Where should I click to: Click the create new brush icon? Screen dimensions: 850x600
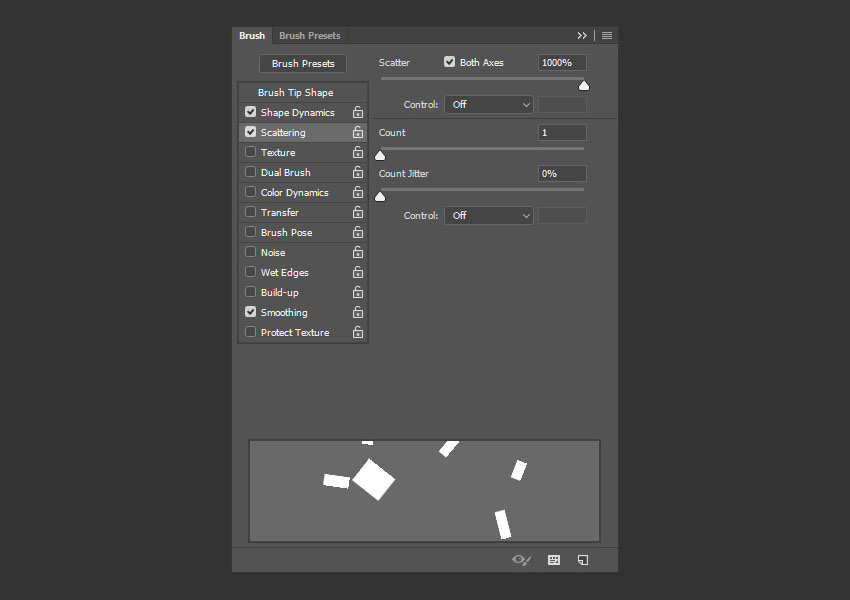coord(583,560)
